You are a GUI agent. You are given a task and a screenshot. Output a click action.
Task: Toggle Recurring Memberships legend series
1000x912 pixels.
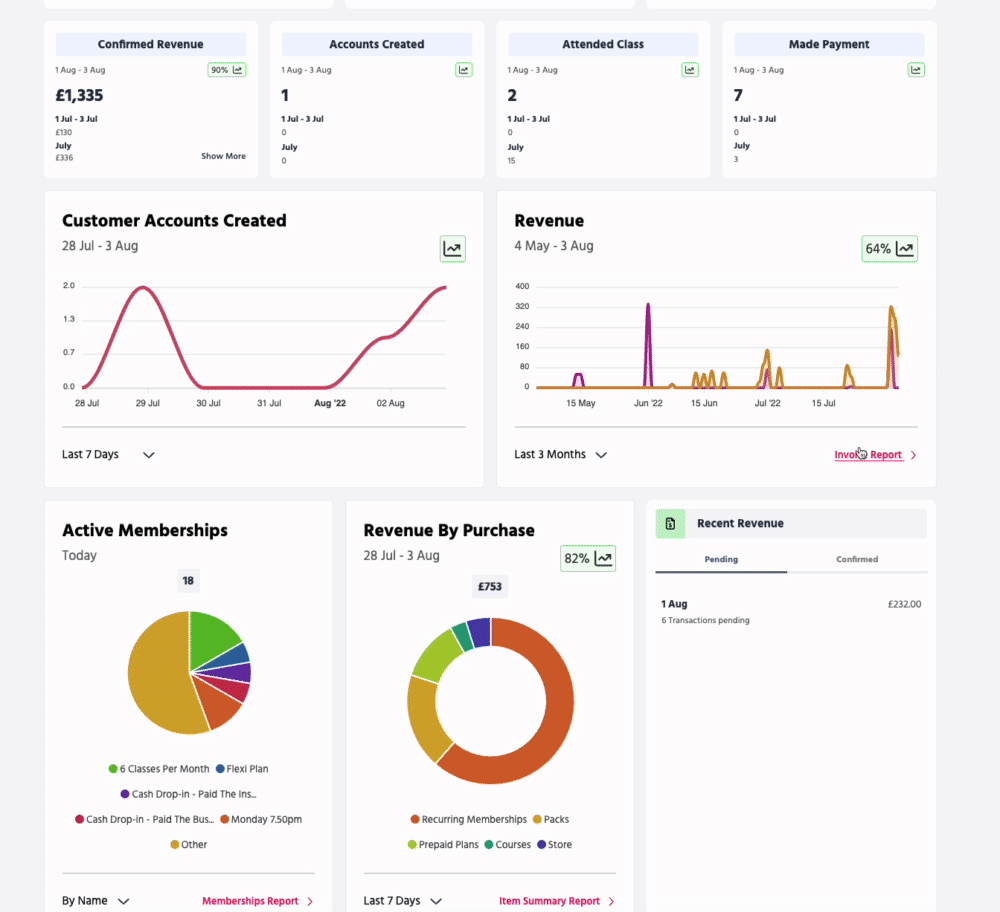click(x=467, y=819)
